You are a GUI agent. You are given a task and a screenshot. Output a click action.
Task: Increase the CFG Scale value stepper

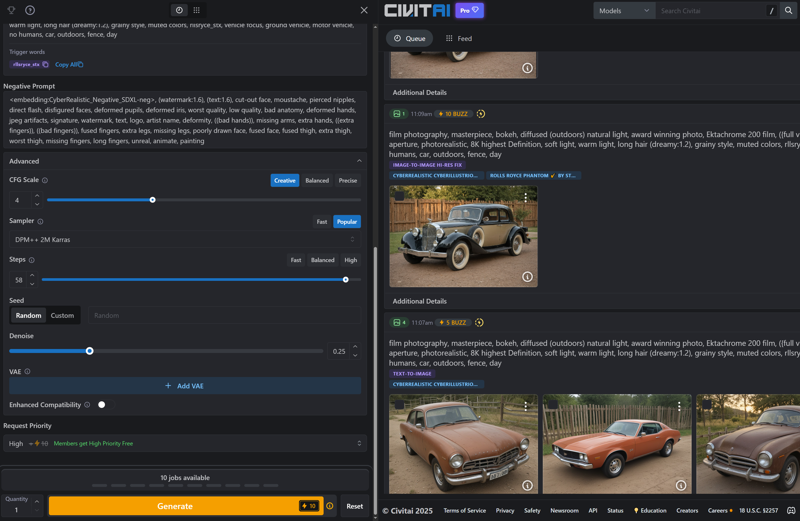pos(37,195)
